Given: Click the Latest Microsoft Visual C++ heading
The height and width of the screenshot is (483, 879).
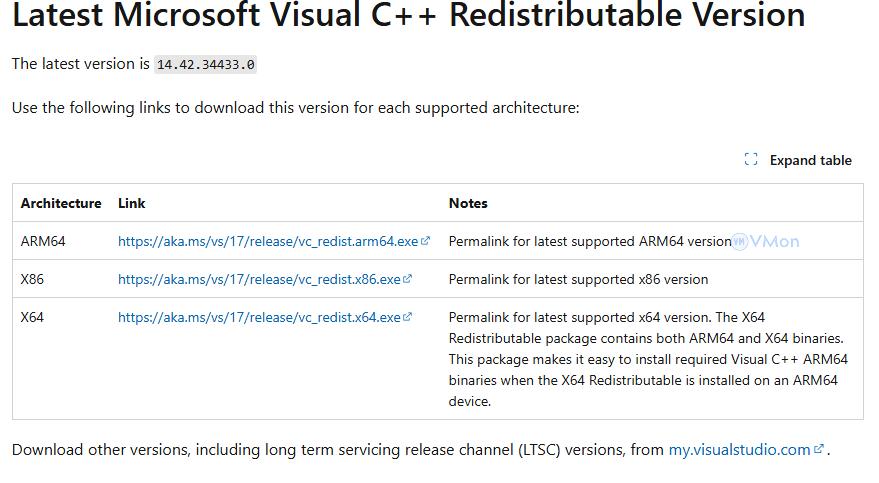Looking at the screenshot, I should [408, 15].
